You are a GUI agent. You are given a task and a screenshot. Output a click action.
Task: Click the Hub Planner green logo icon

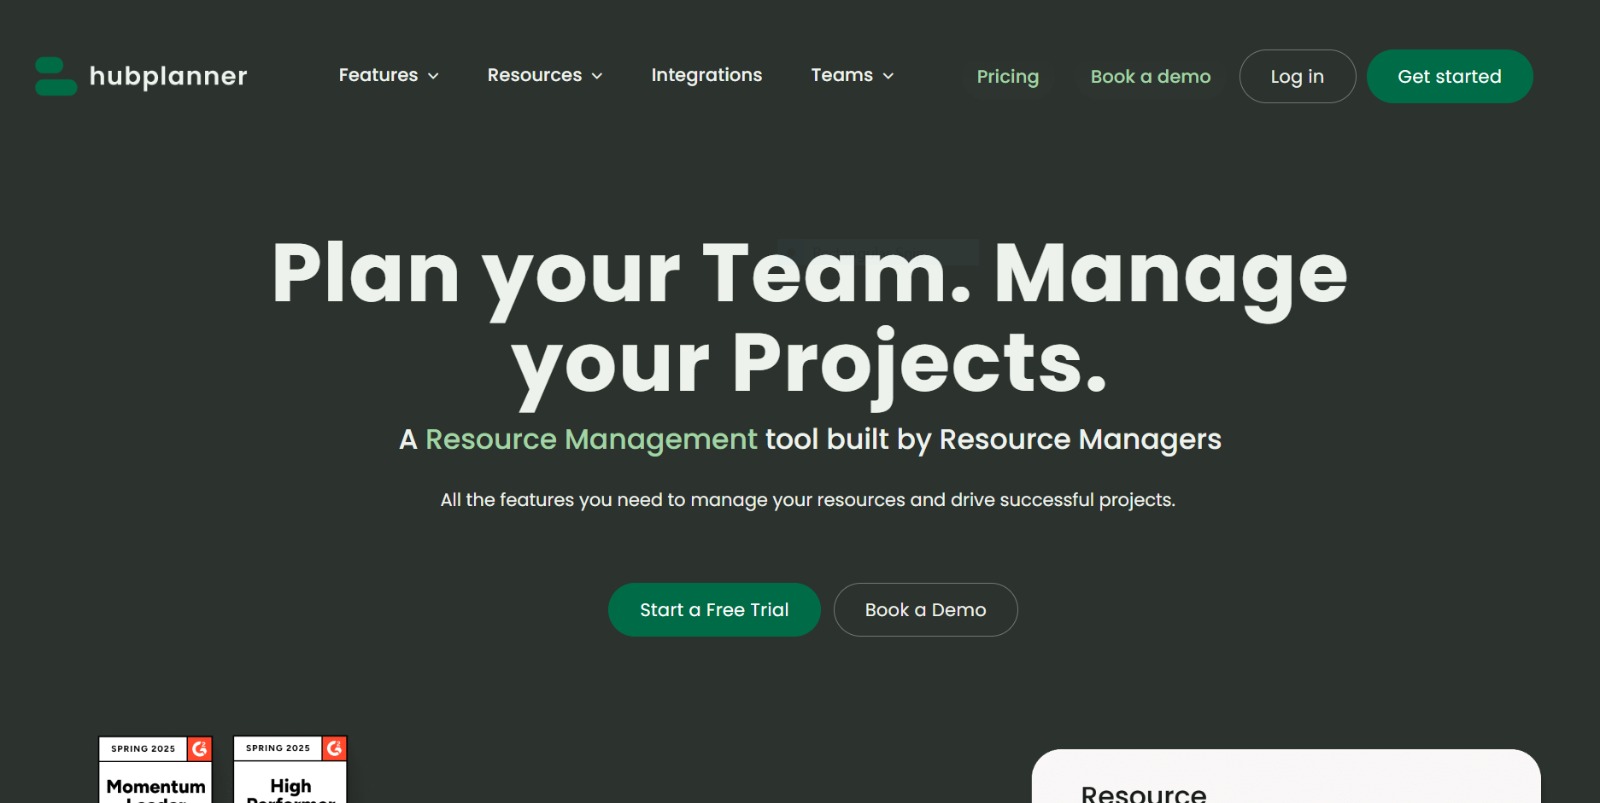pyautogui.click(x=56, y=76)
